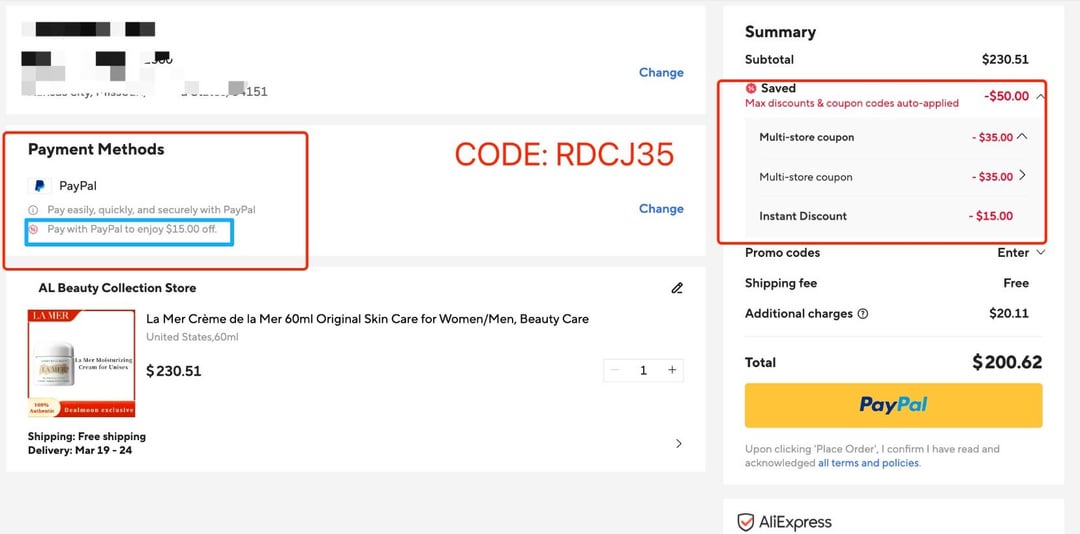
Task: Click the AliExpress shield icon
Action: coord(745,522)
